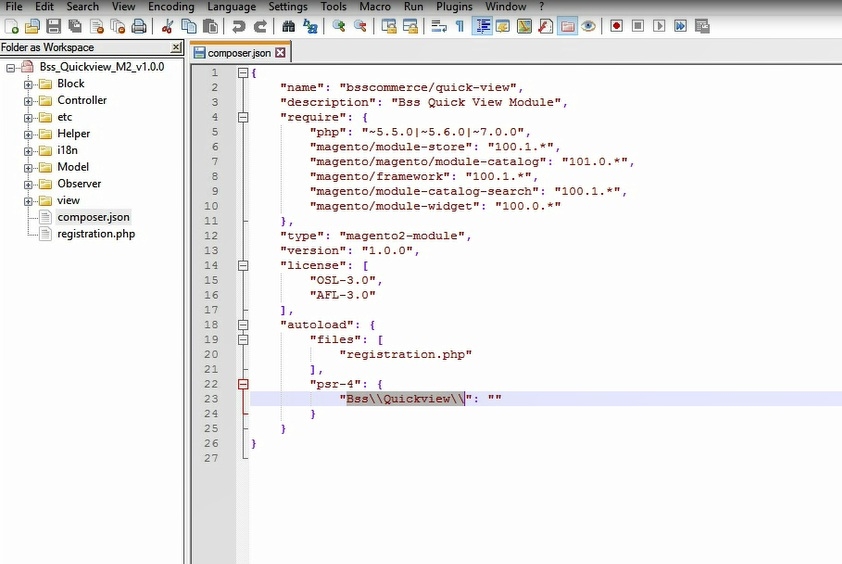Image resolution: width=842 pixels, height=564 pixels.
Task: Collapse the code fold at line 18 "autoload"
Action: coord(243,325)
